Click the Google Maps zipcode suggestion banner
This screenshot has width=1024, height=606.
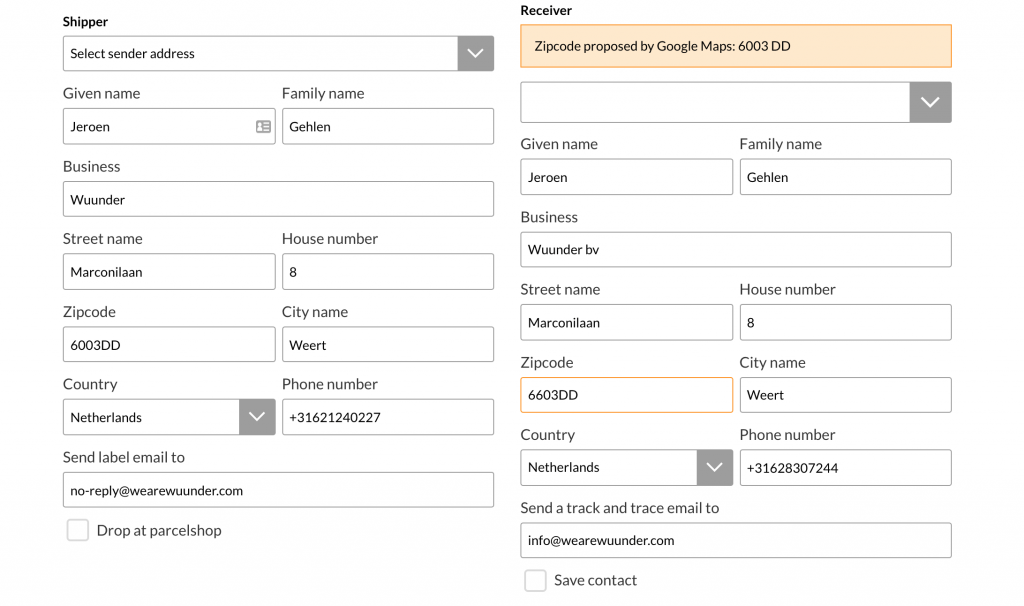point(736,46)
